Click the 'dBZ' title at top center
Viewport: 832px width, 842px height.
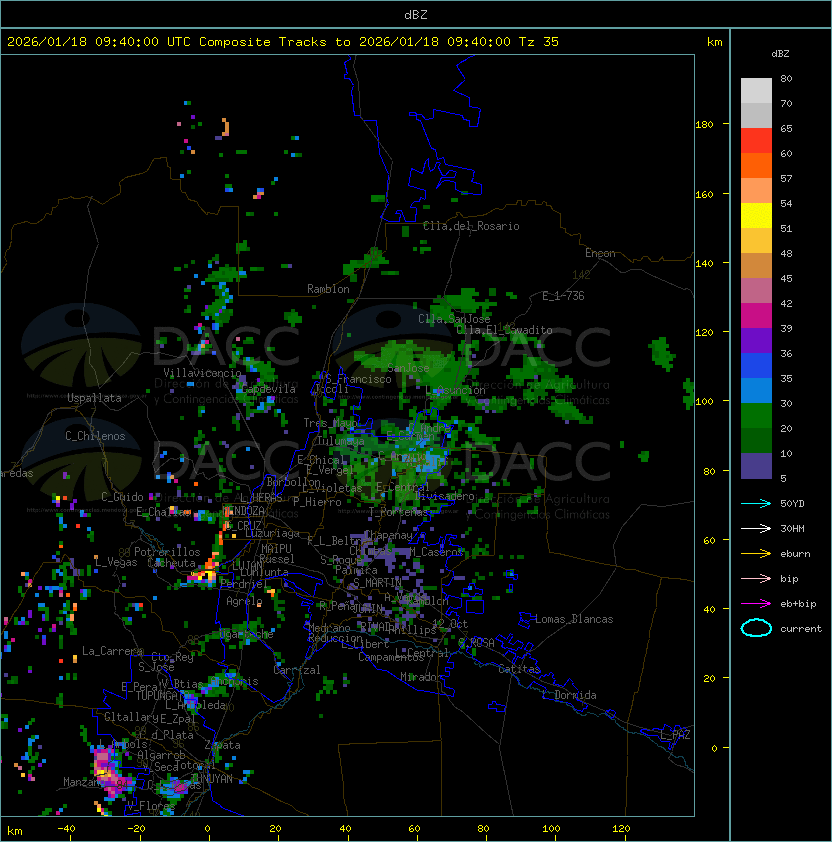click(416, 14)
